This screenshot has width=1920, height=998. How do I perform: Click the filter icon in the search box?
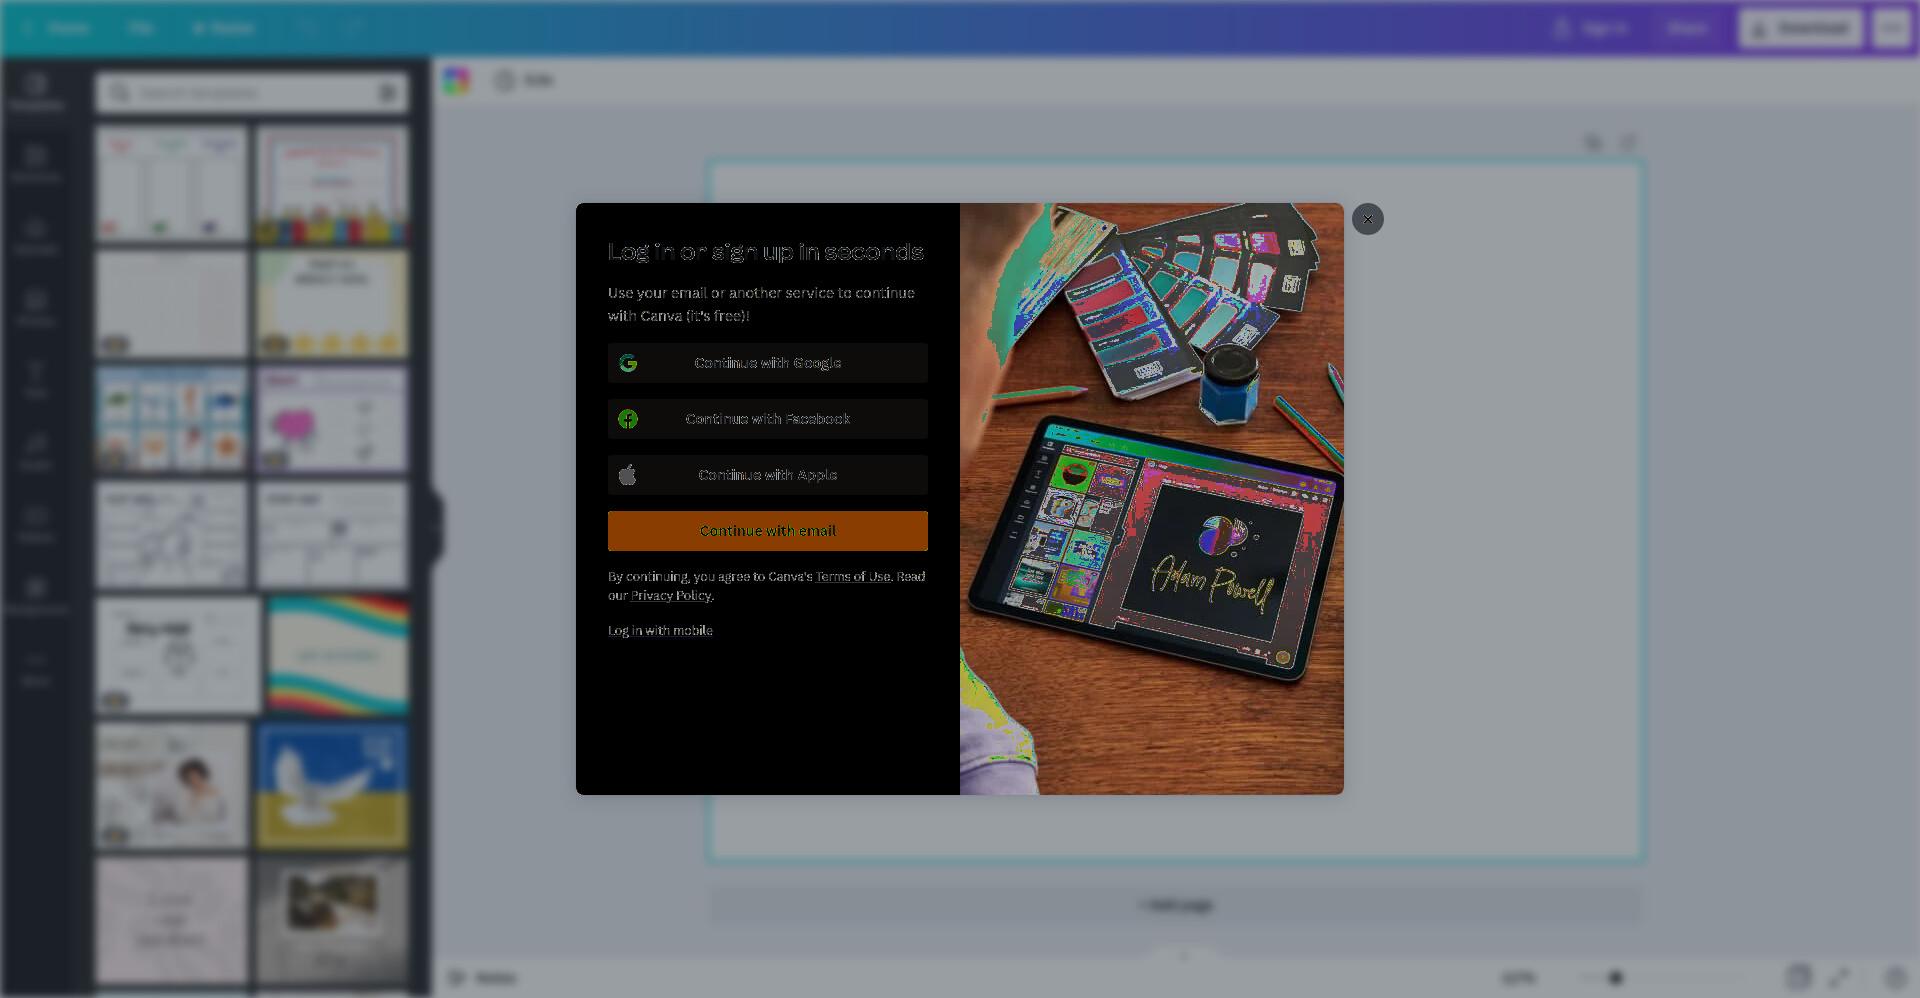point(388,93)
